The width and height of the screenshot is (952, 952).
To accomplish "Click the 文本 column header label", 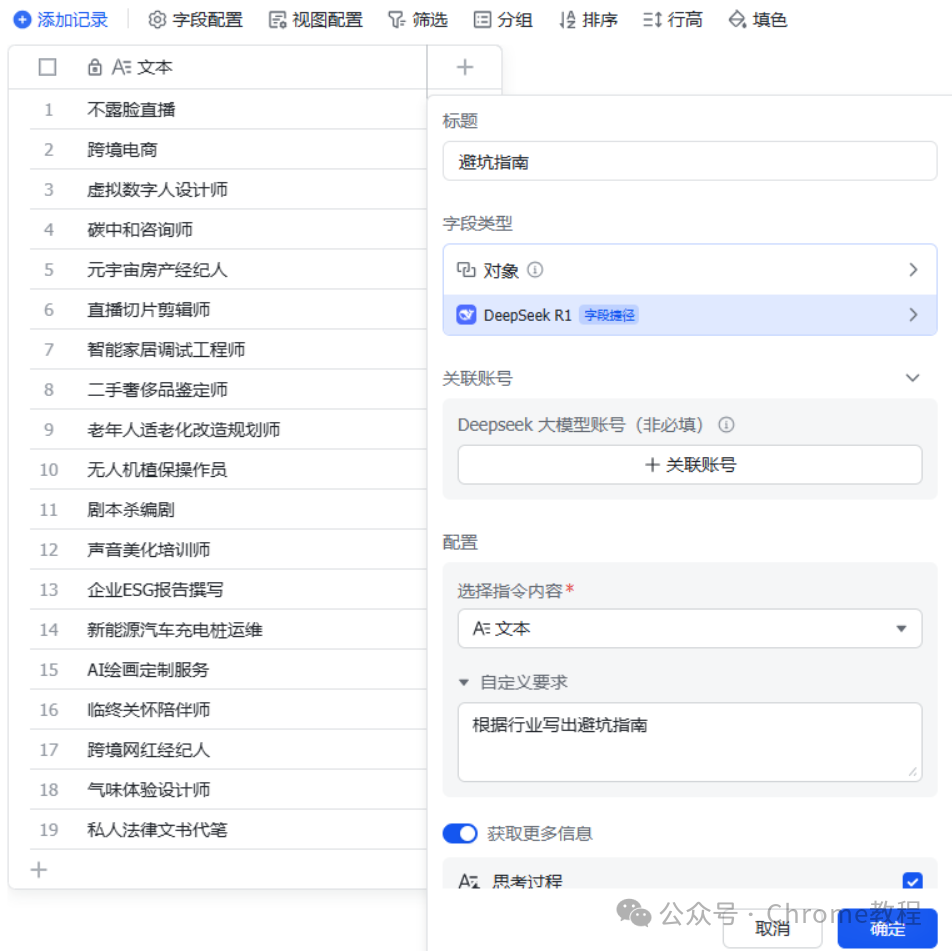I will tap(154, 67).
